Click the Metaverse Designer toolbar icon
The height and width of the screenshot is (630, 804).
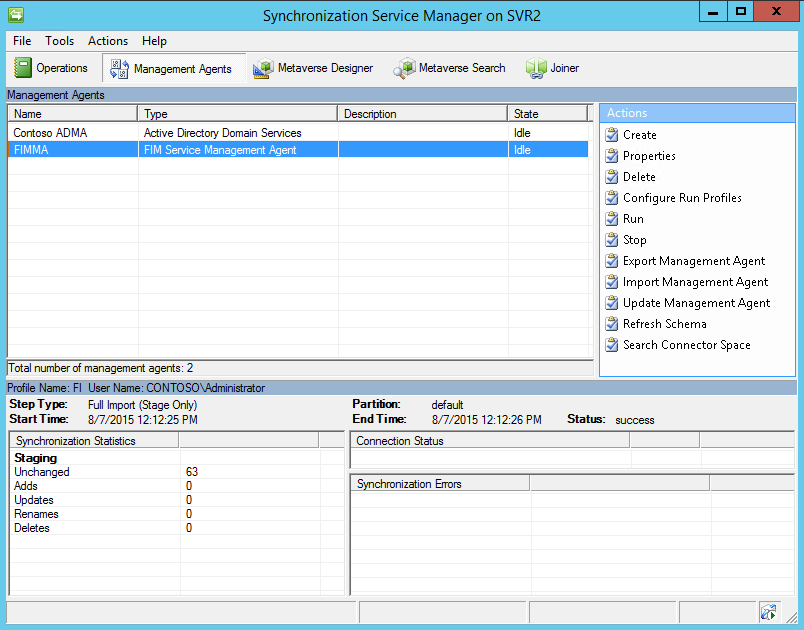263,68
